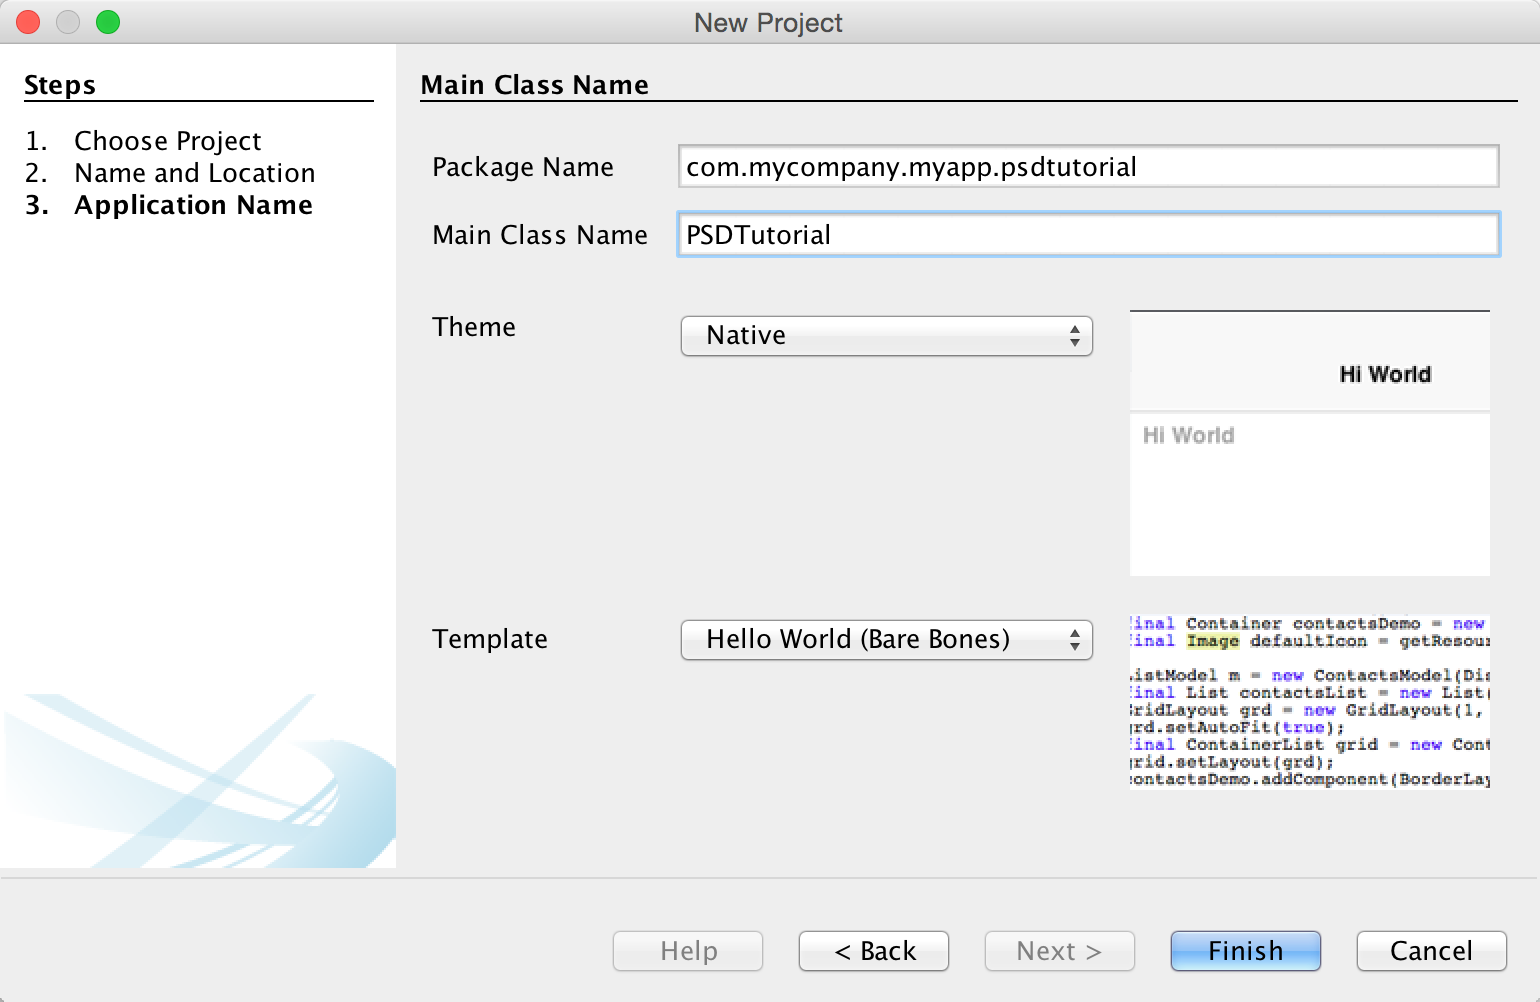Click the Cancel button
Viewport: 1540px width, 1002px height.
tap(1431, 951)
